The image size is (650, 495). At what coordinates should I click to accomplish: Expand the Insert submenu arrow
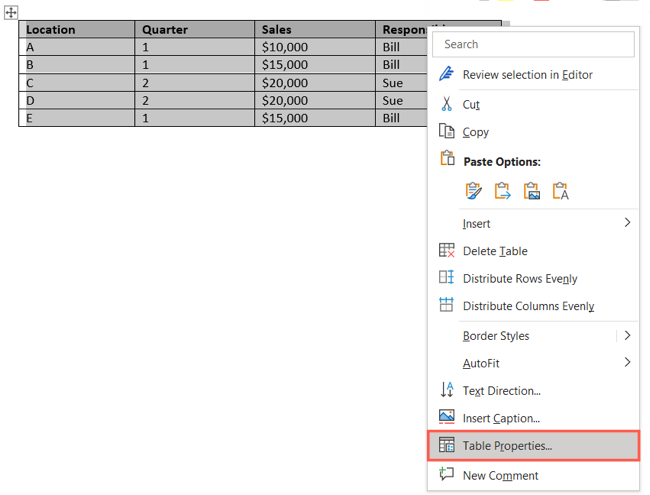627,223
